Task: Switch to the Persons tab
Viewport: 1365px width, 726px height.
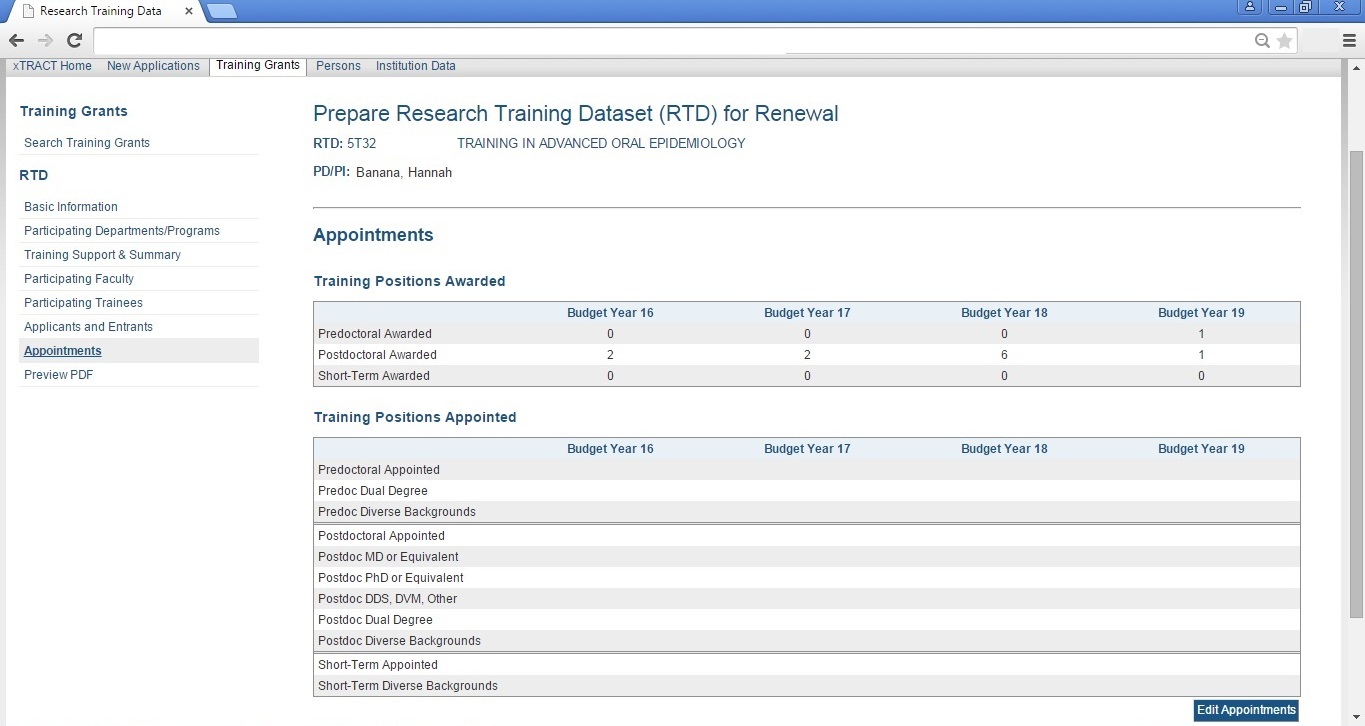Action: click(338, 66)
